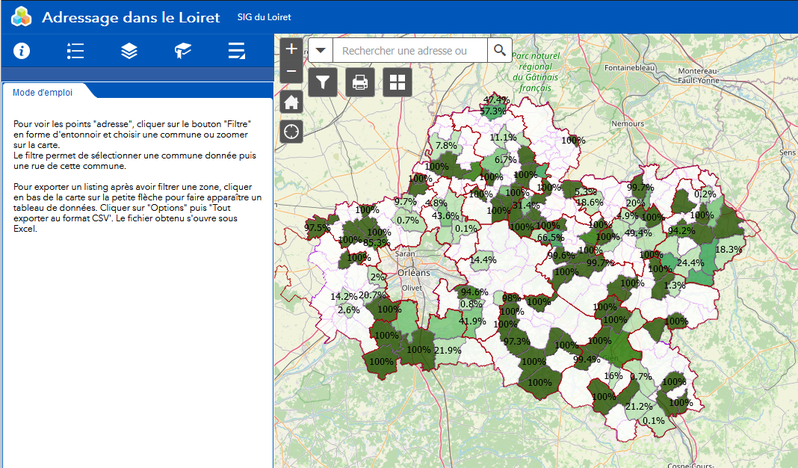This screenshot has width=798, height=468.
Task: Open the basemap gallery grid icon
Action: tap(397, 83)
